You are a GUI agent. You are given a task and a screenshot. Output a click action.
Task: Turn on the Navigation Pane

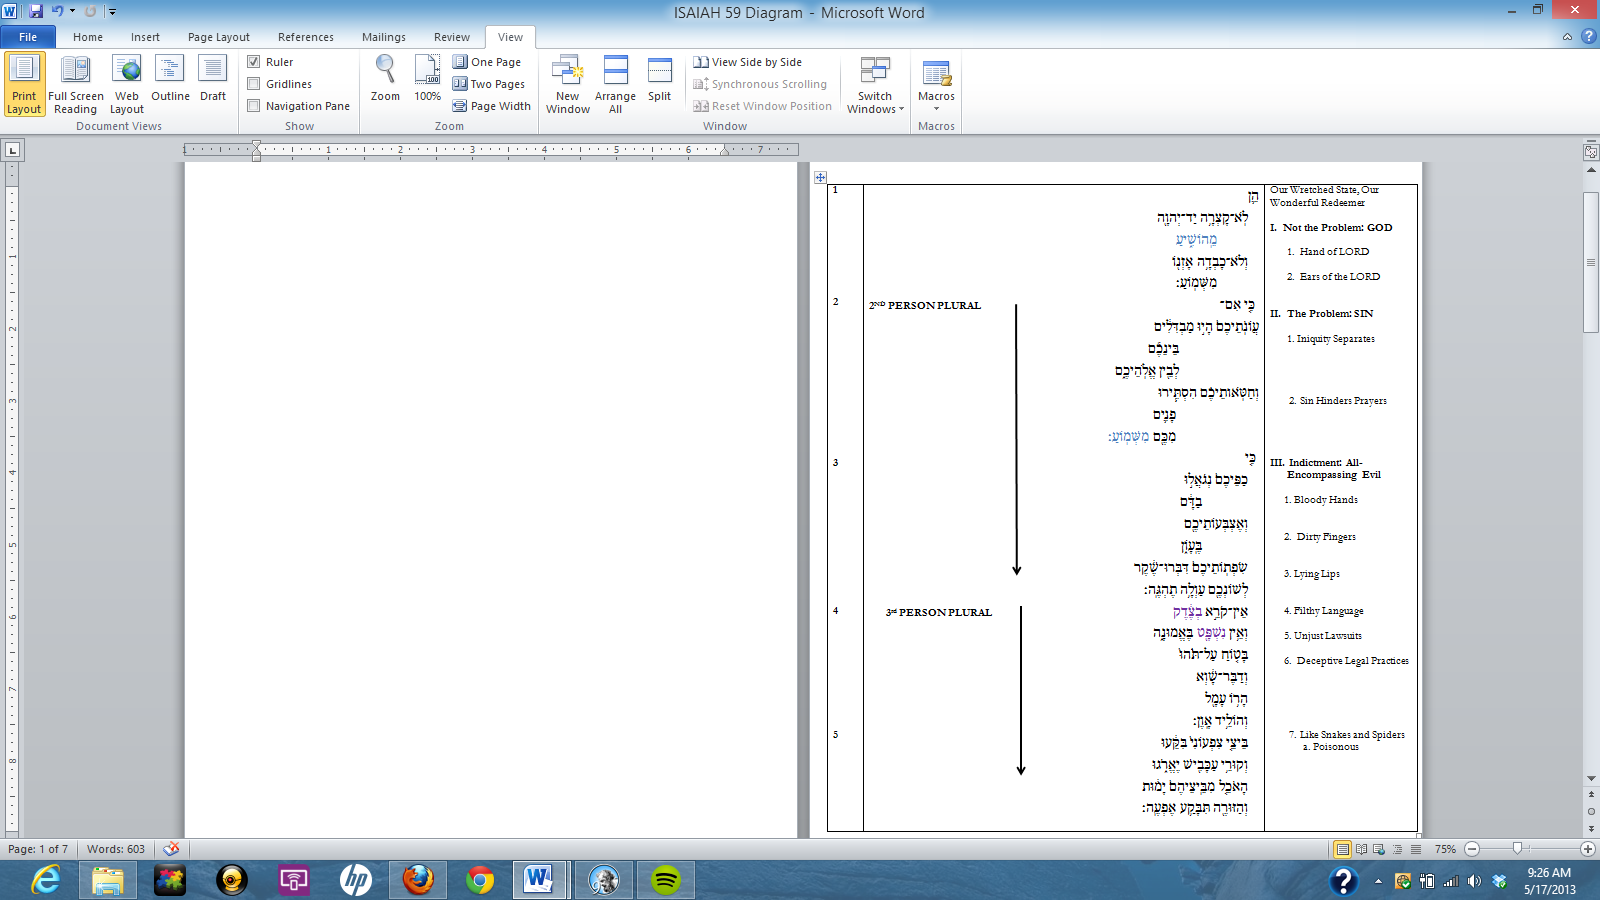pos(254,106)
